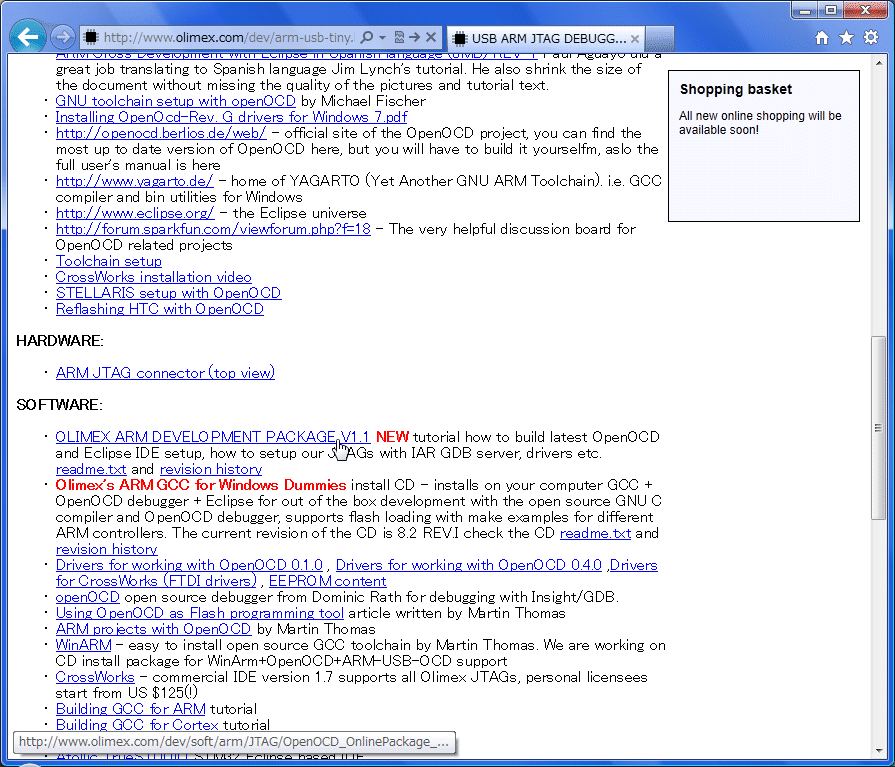
Task: Open the CrossWorks installation video link
Action: click(x=153, y=277)
